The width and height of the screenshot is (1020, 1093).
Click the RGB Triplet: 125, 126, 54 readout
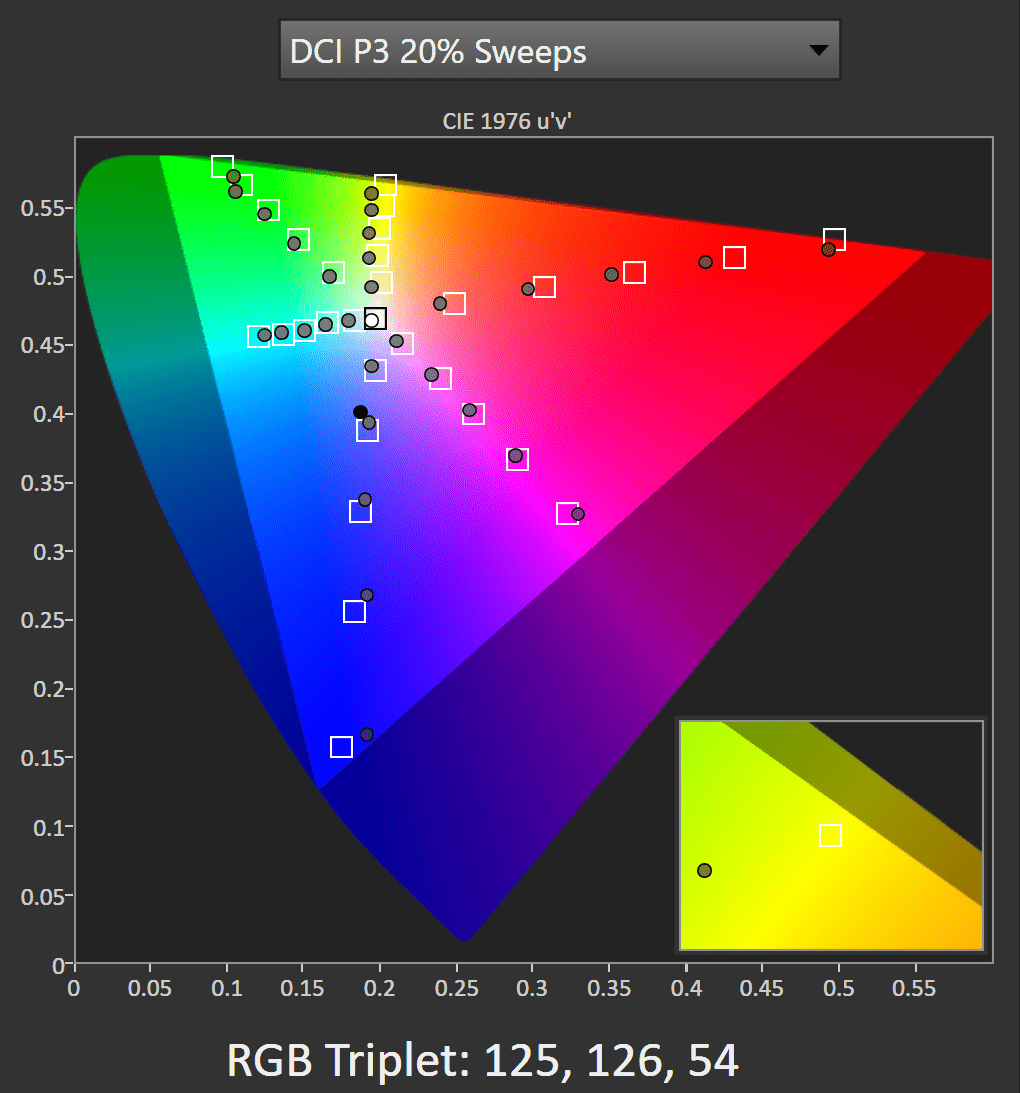click(x=482, y=1060)
